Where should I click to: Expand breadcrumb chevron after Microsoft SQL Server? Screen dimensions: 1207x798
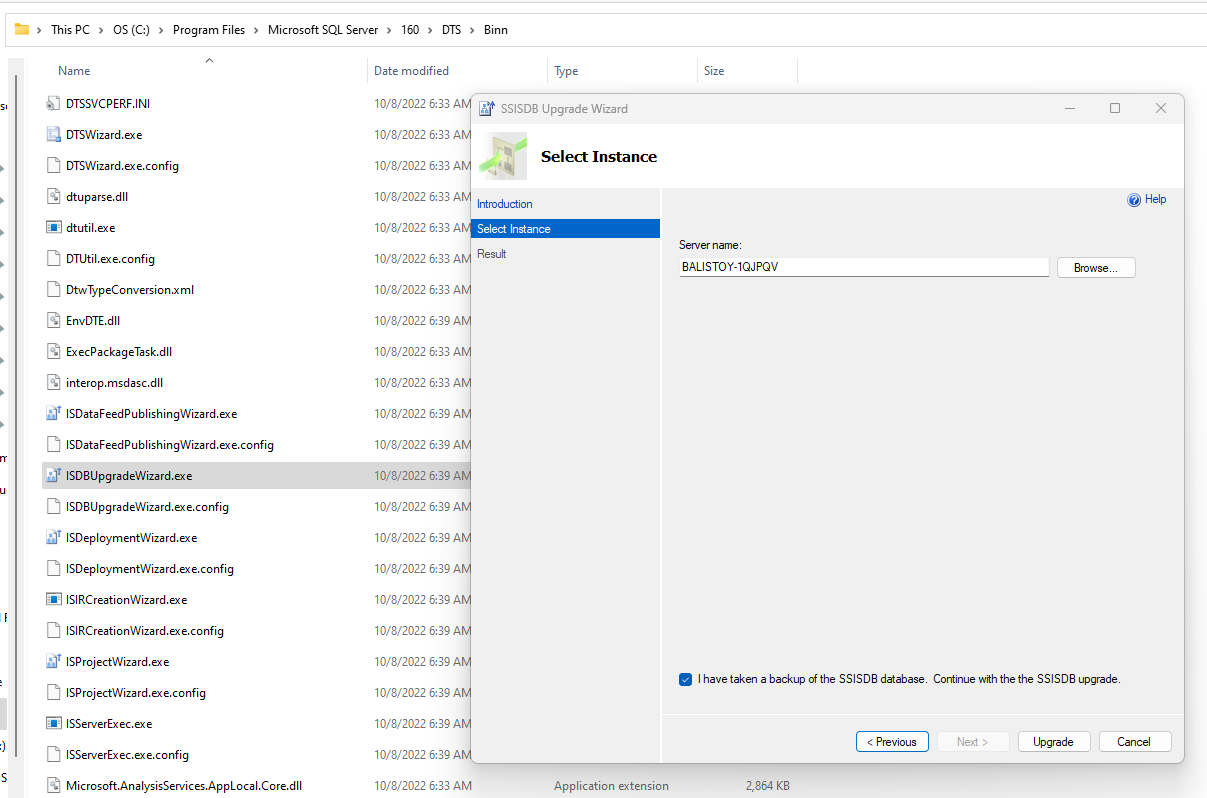click(x=389, y=30)
